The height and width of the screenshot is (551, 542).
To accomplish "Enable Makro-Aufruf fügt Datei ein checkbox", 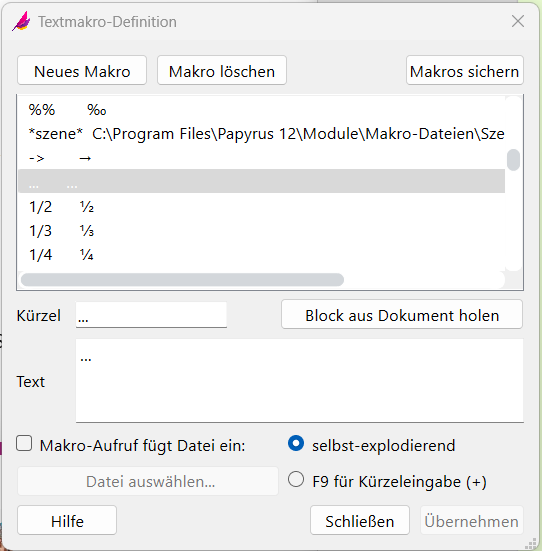I will click(24, 443).
